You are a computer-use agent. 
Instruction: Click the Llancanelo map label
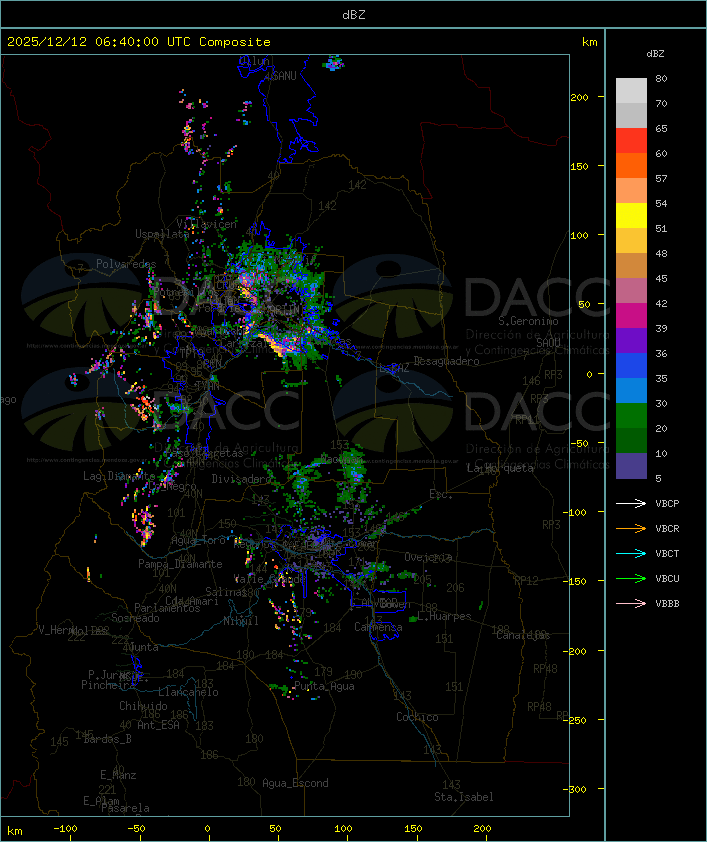click(188, 692)
